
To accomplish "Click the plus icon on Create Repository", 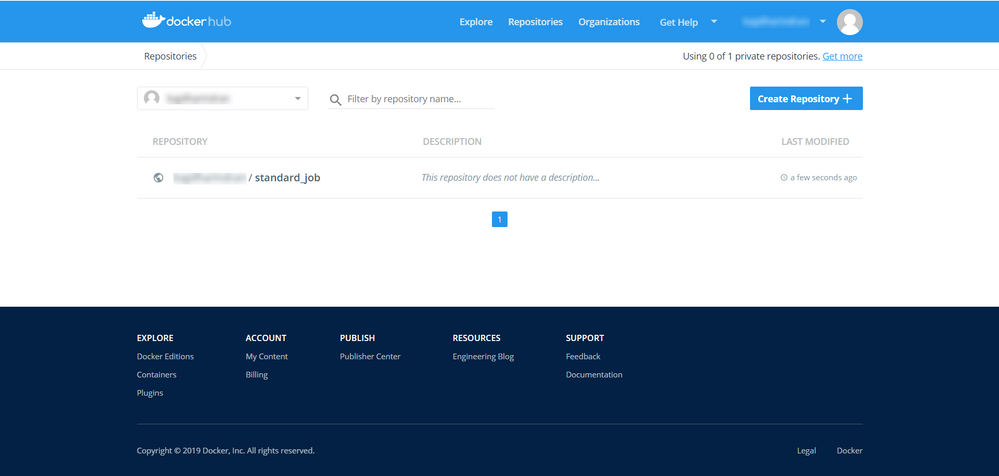I will click(848, 99).
